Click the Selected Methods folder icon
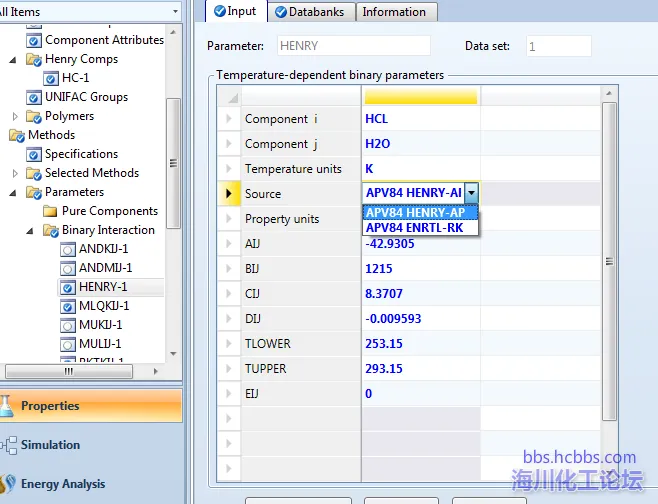This screenshot has width=658, height=504. [34, 173]
